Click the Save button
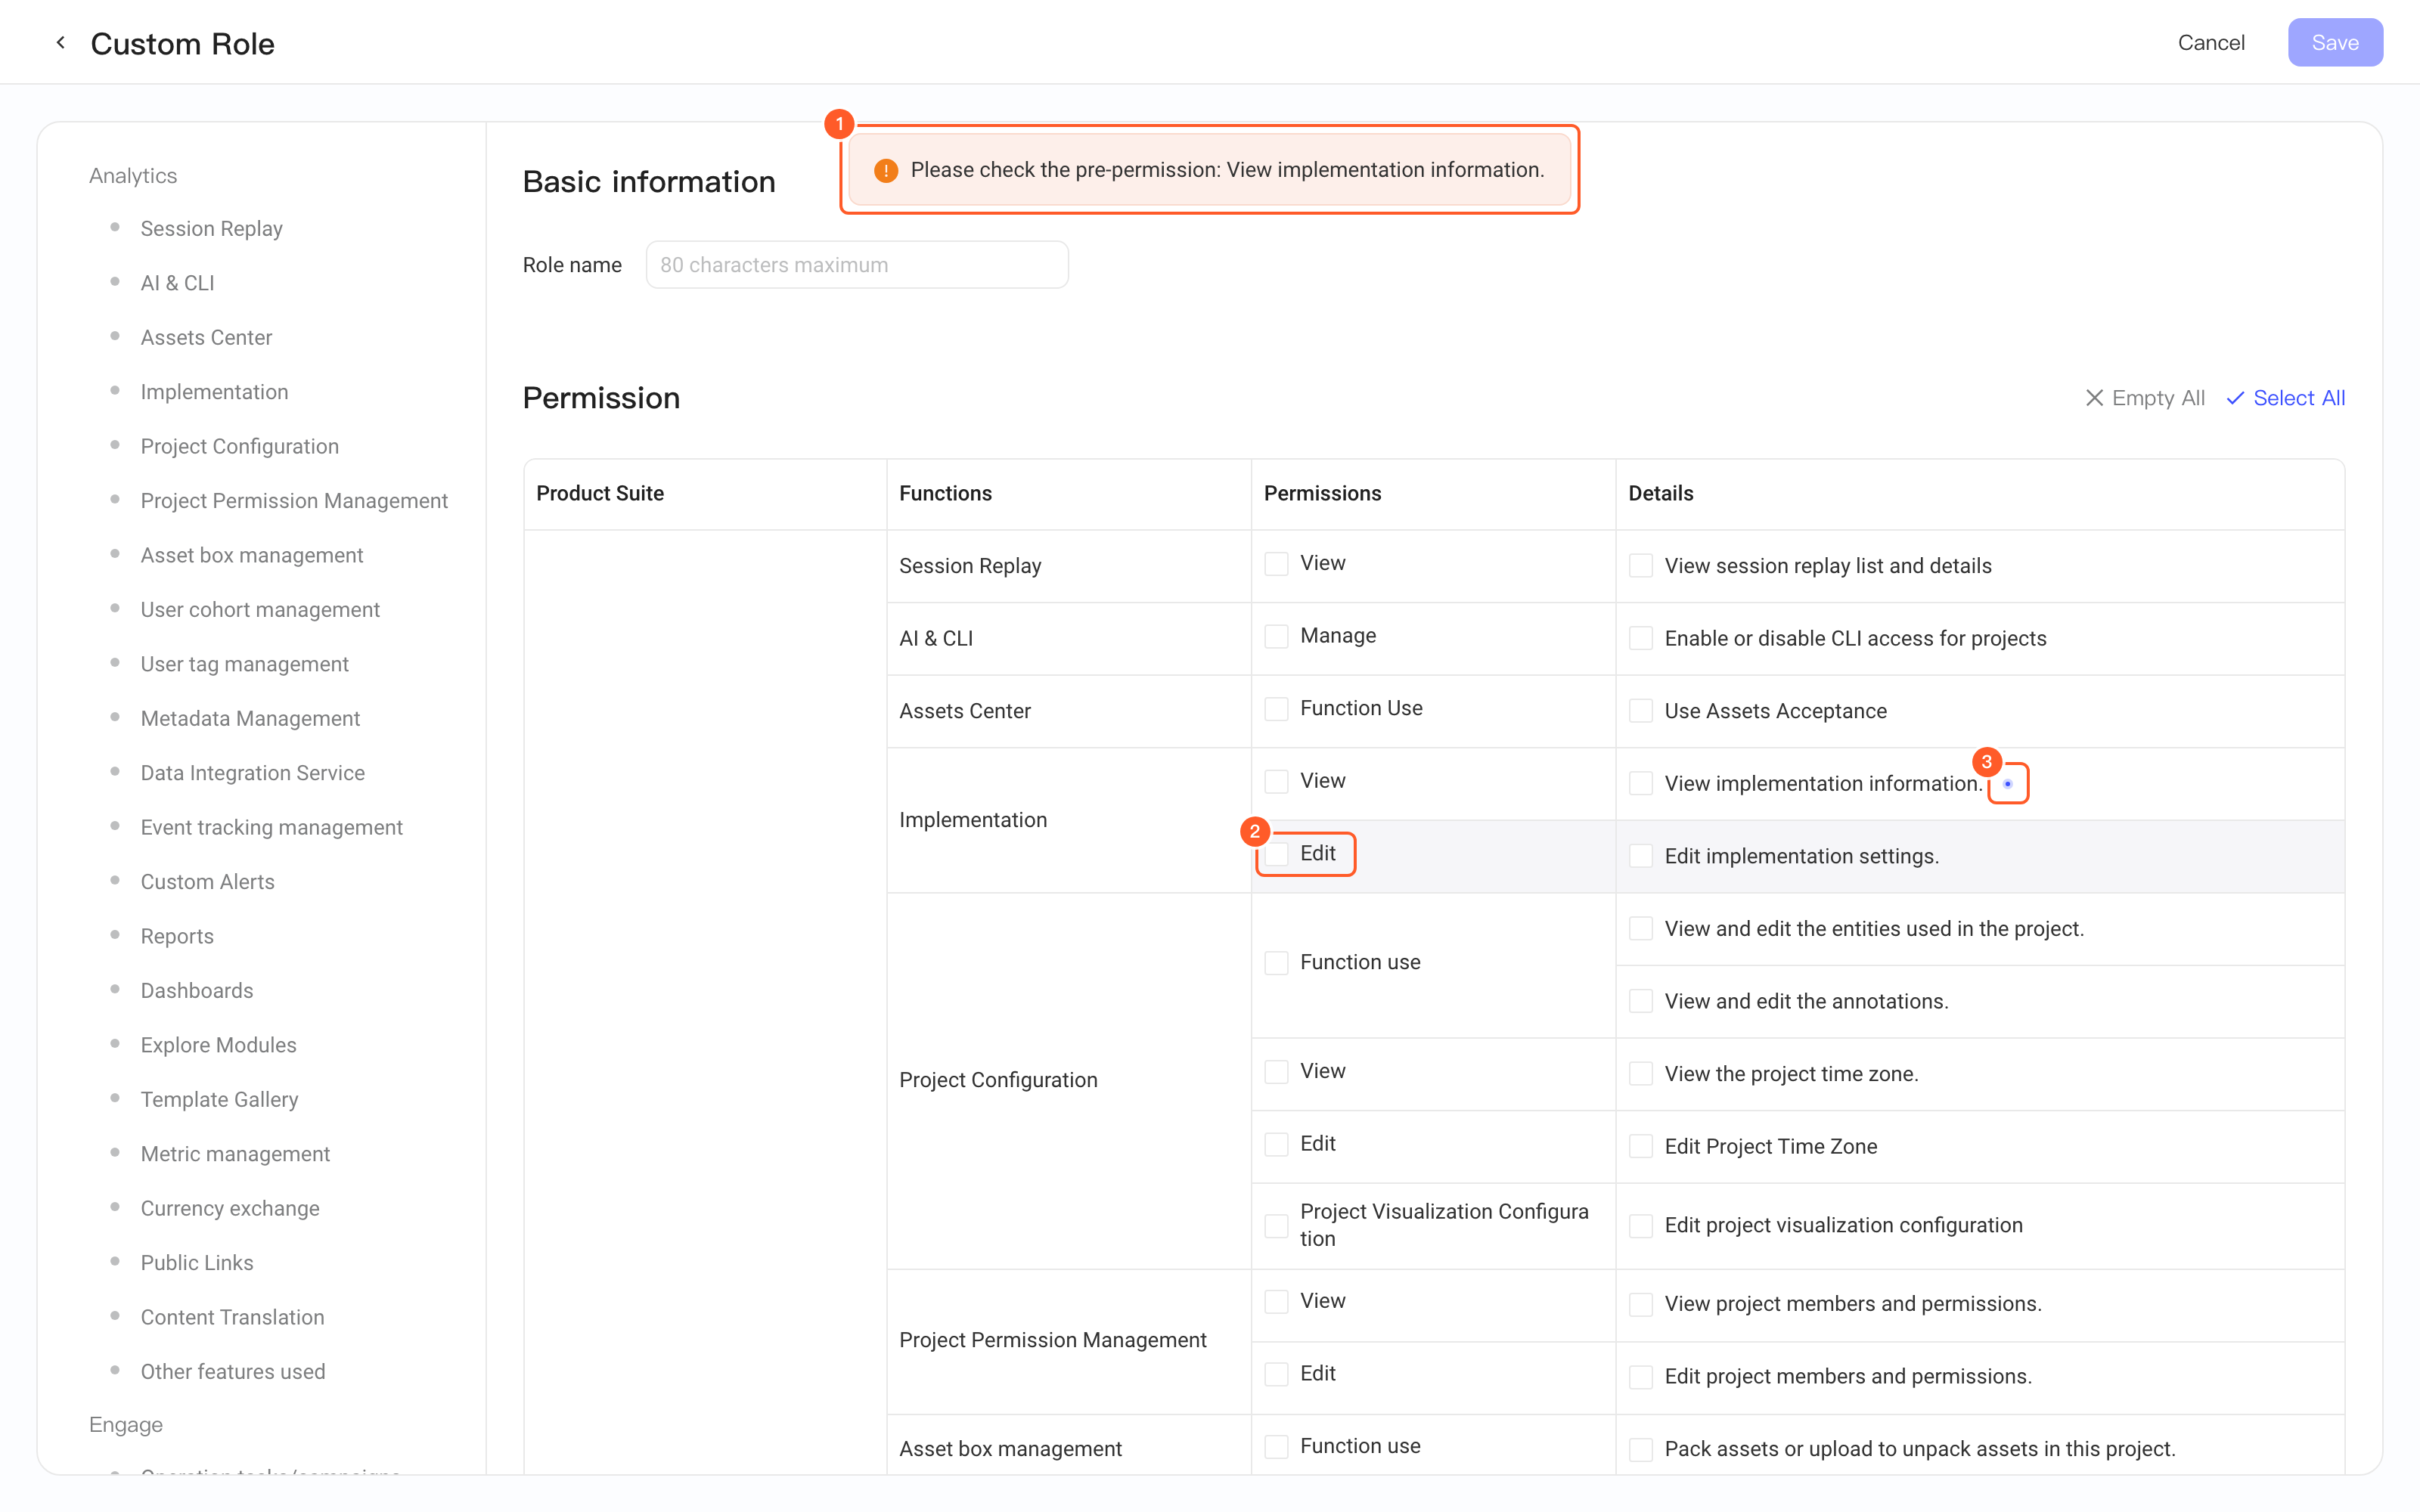The image size is (2420, 1512). [x=2334, y=43]
